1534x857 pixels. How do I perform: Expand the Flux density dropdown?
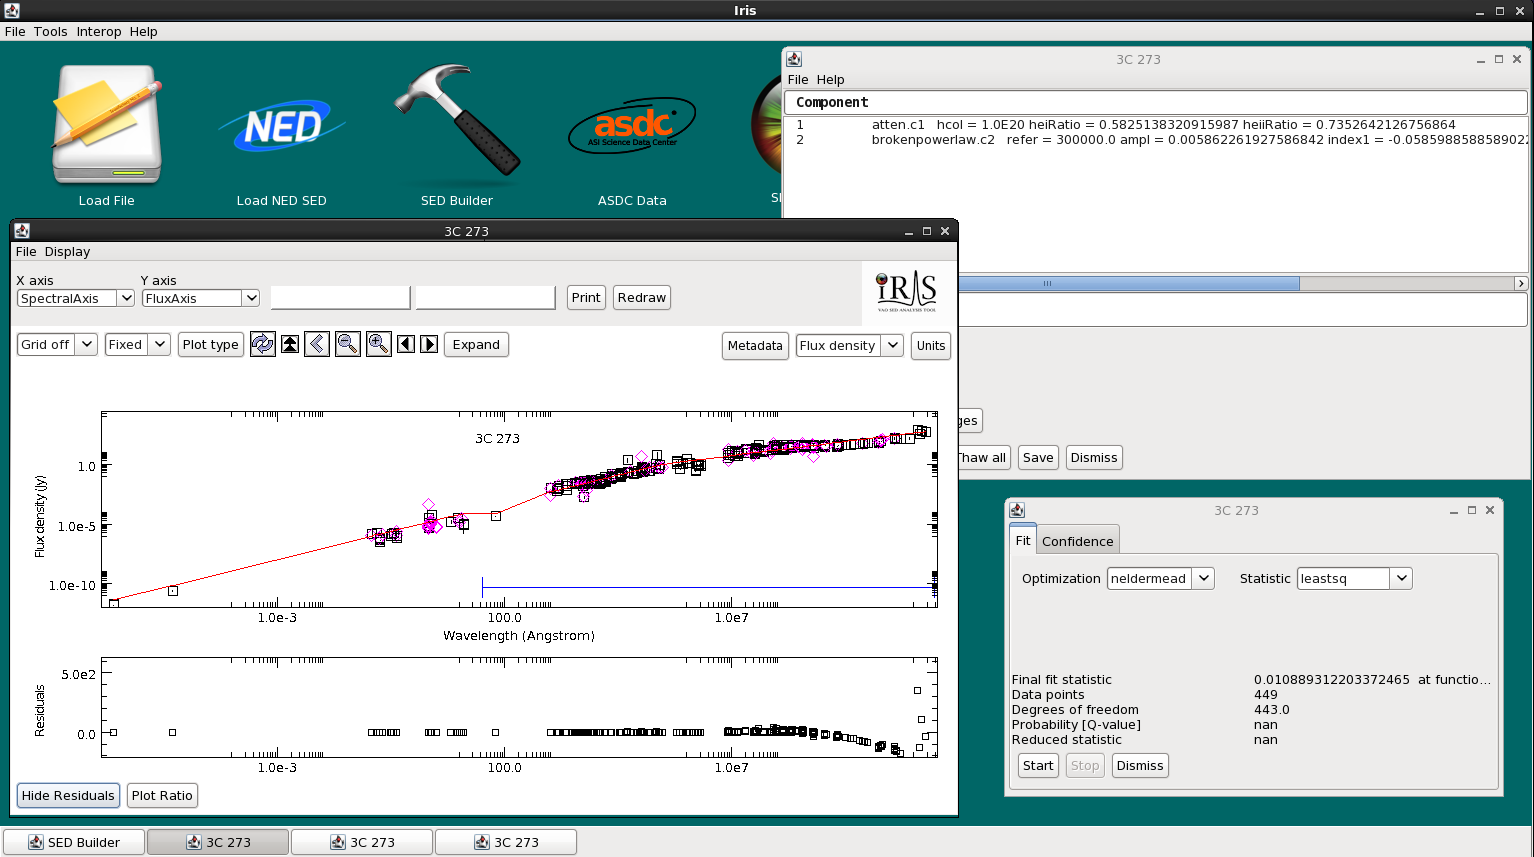pos(850,346)
